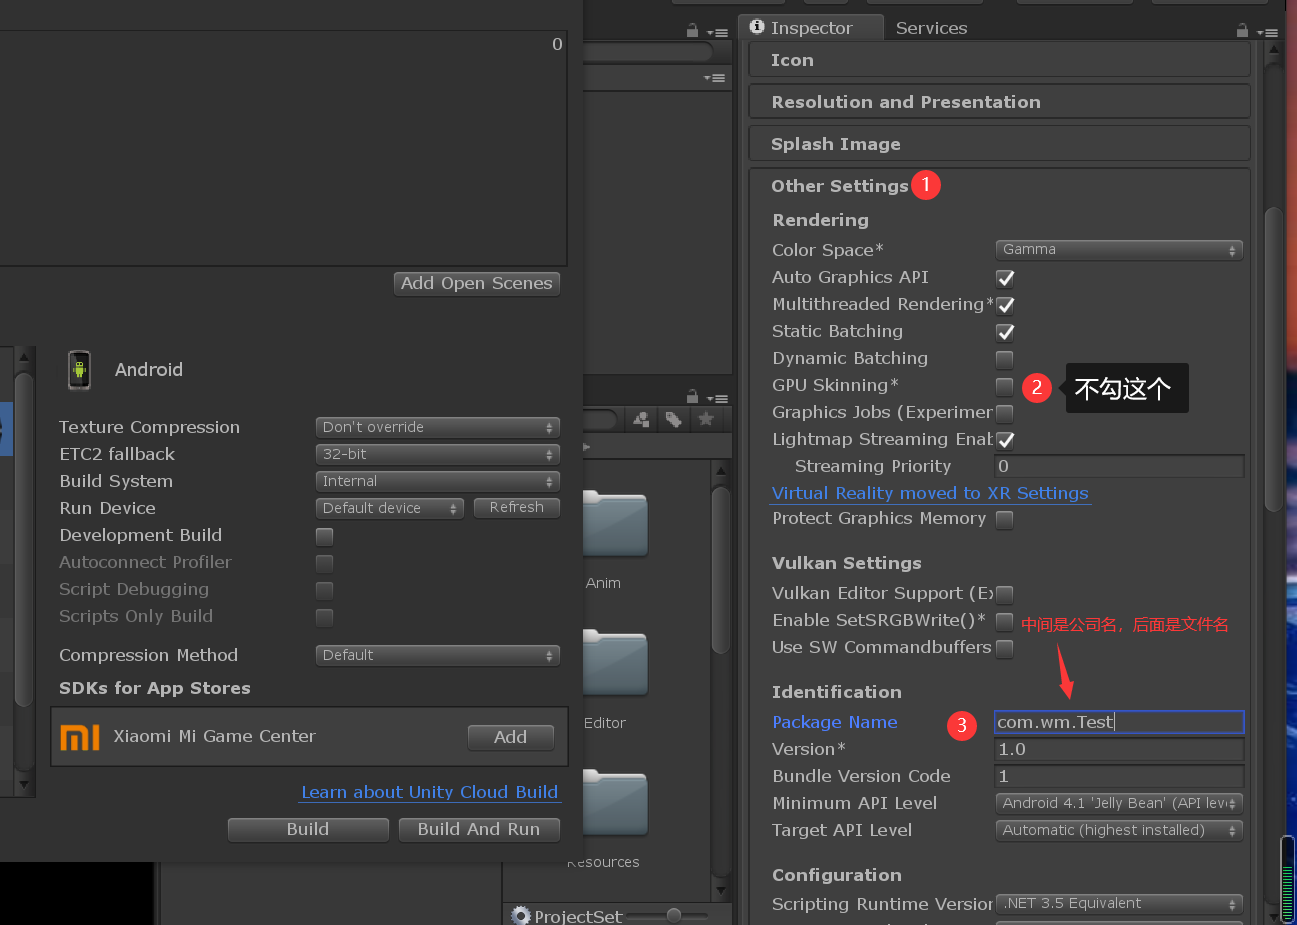This screenshot has width=1297, height=925.
Task: Click the ProjectSet gear icon at bottom
Action: click(x=521, y=914)
